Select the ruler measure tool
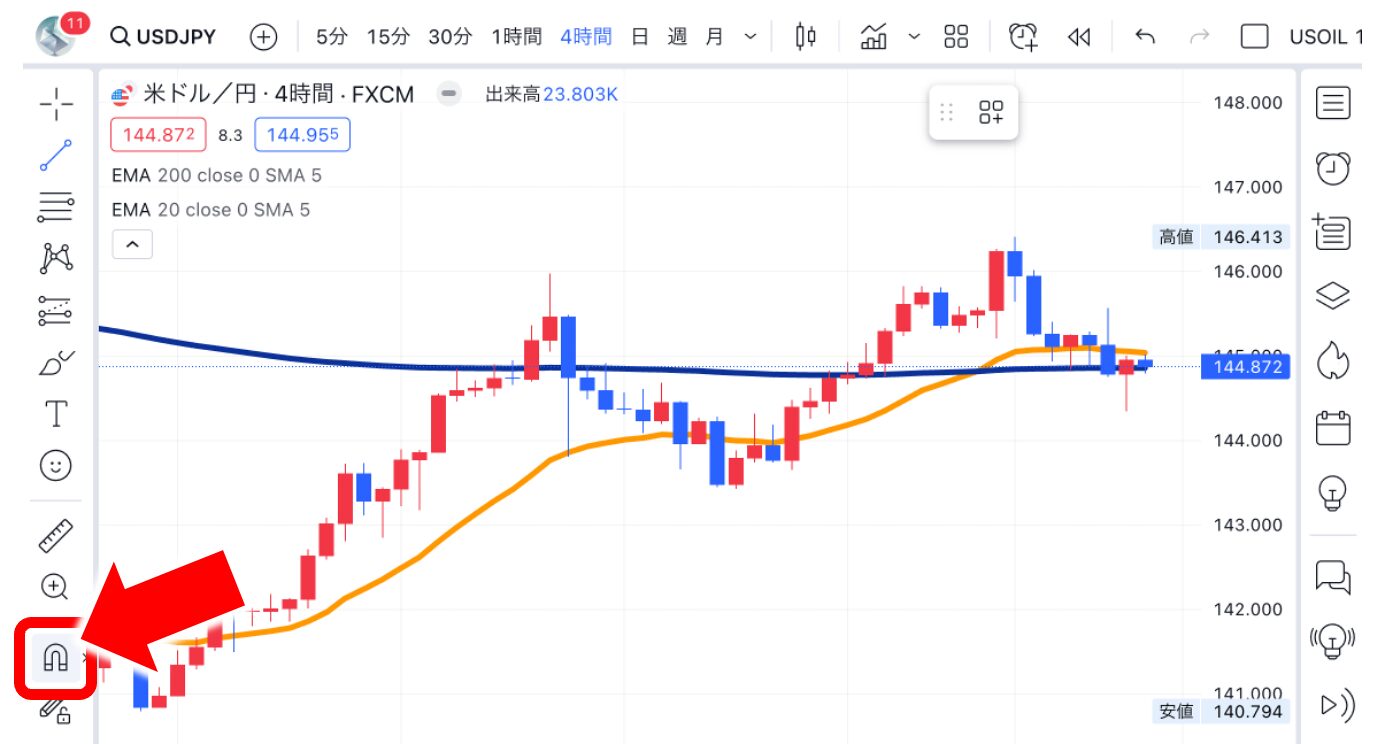This screenshot has height=744, width=1386. coord(56,536)
